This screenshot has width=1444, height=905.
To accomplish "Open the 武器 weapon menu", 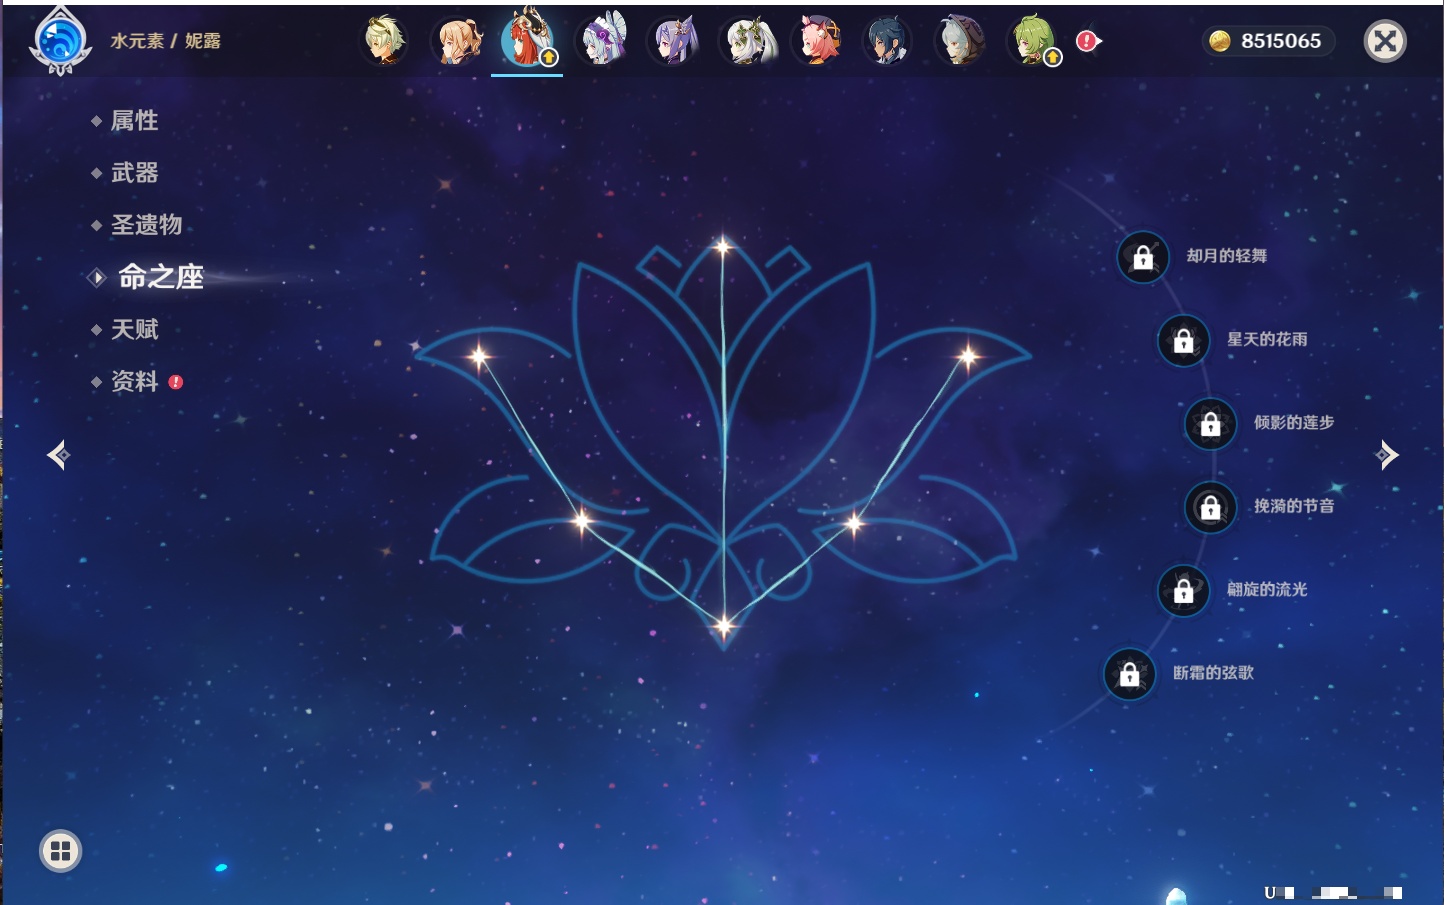I will click(x=134, y=173).
